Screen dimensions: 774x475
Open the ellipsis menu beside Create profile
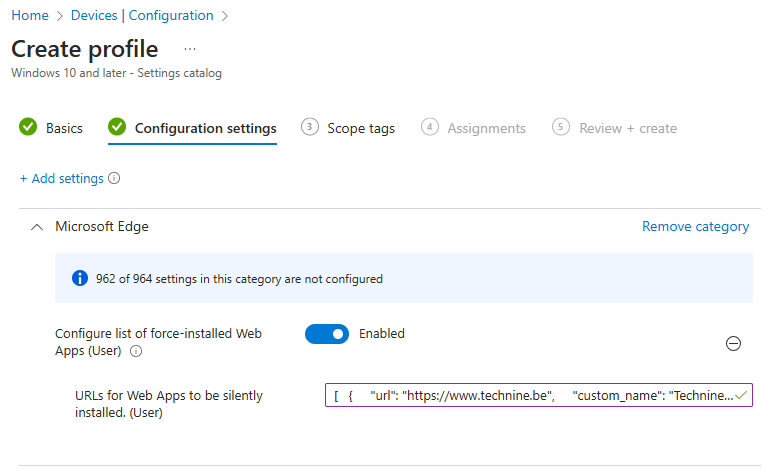coord(190,49)
